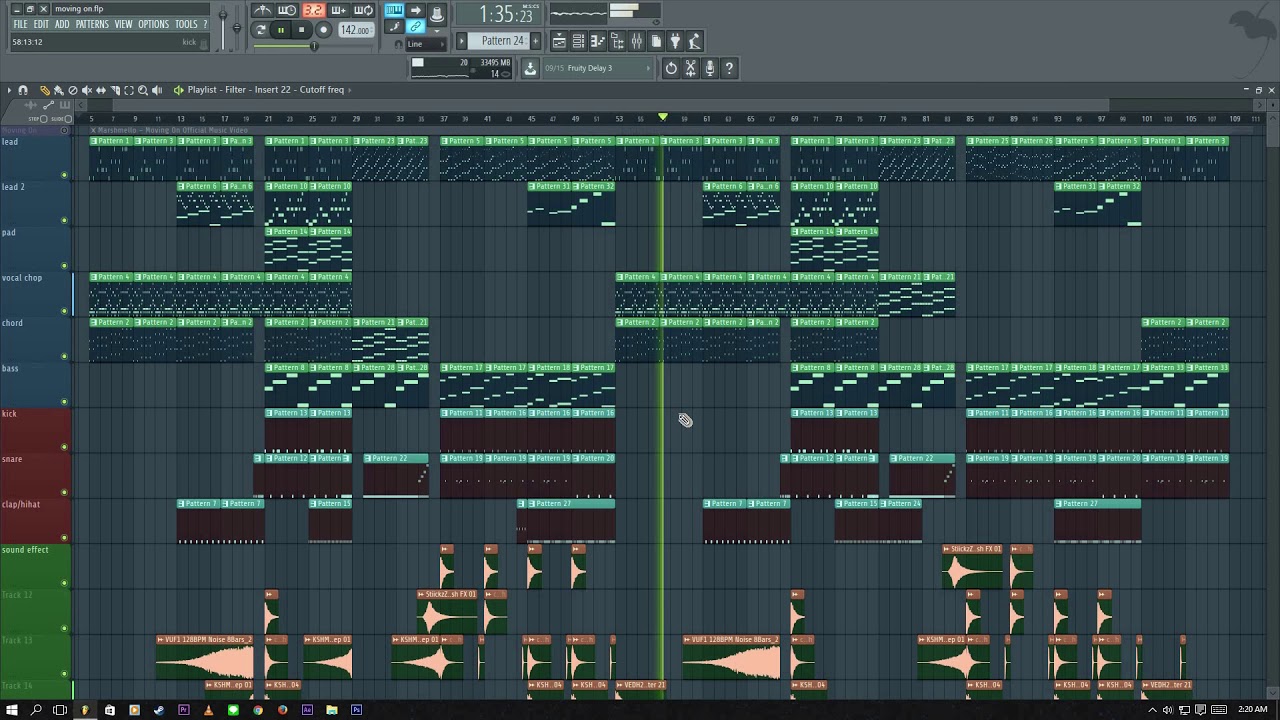This screenshot has height=720, width=1280.
Task: Click the help question mark icon
Action: coord(729,68)
